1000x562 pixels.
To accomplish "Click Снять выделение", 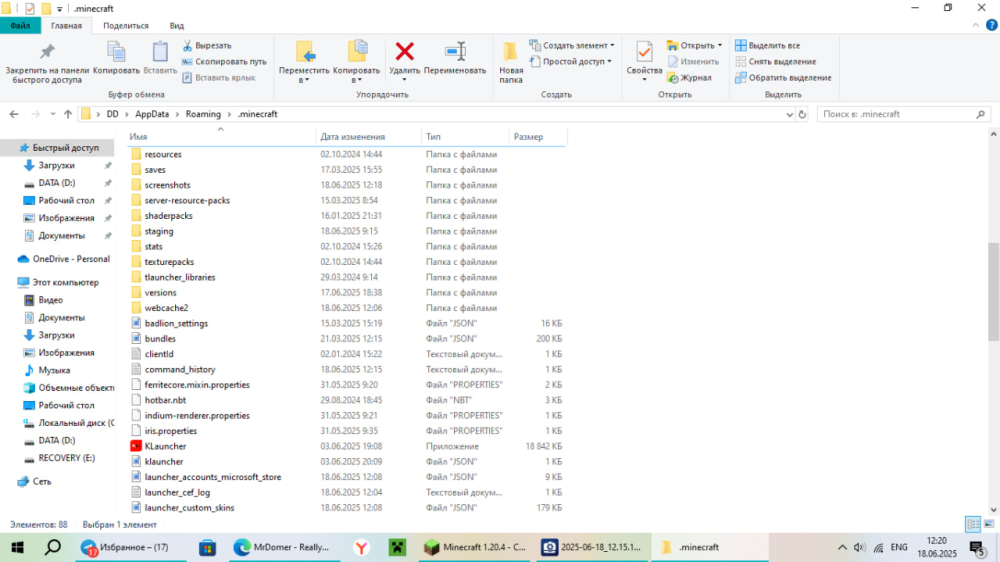I will click(x=776, y=62).
